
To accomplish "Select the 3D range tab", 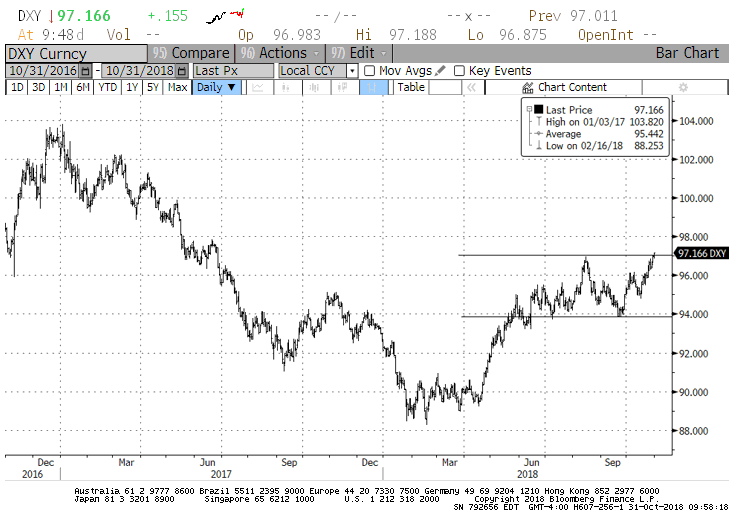I will tap(38, 87).
